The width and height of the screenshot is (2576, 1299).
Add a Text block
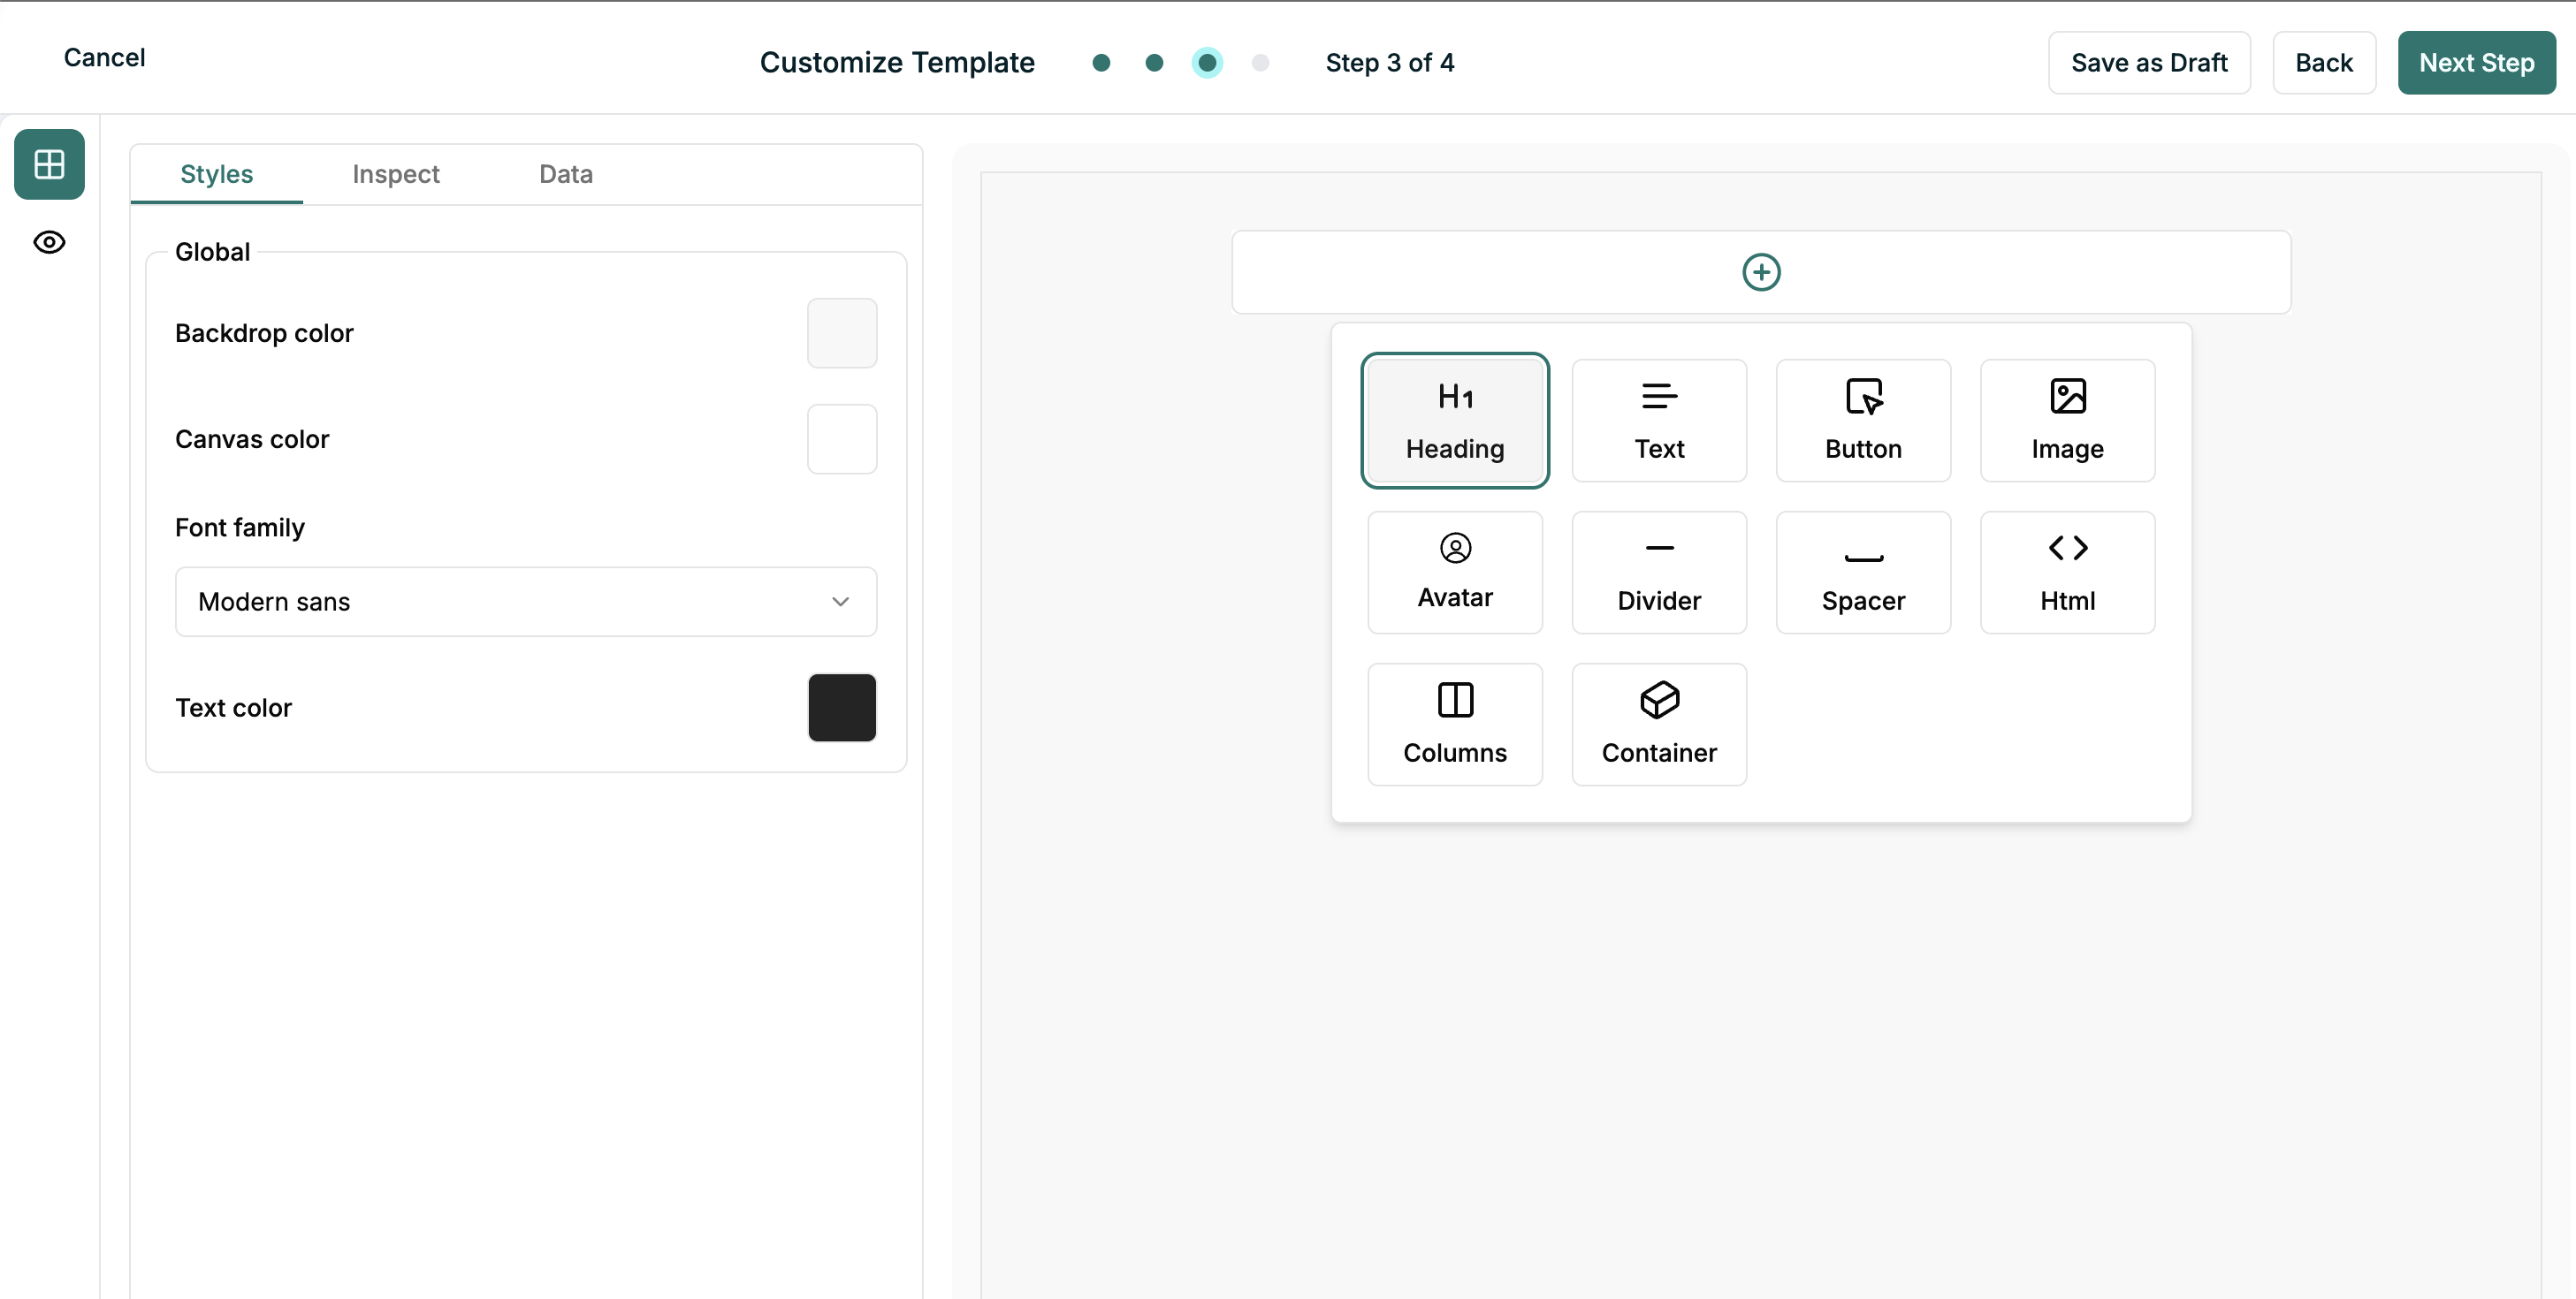[1658, 420]
